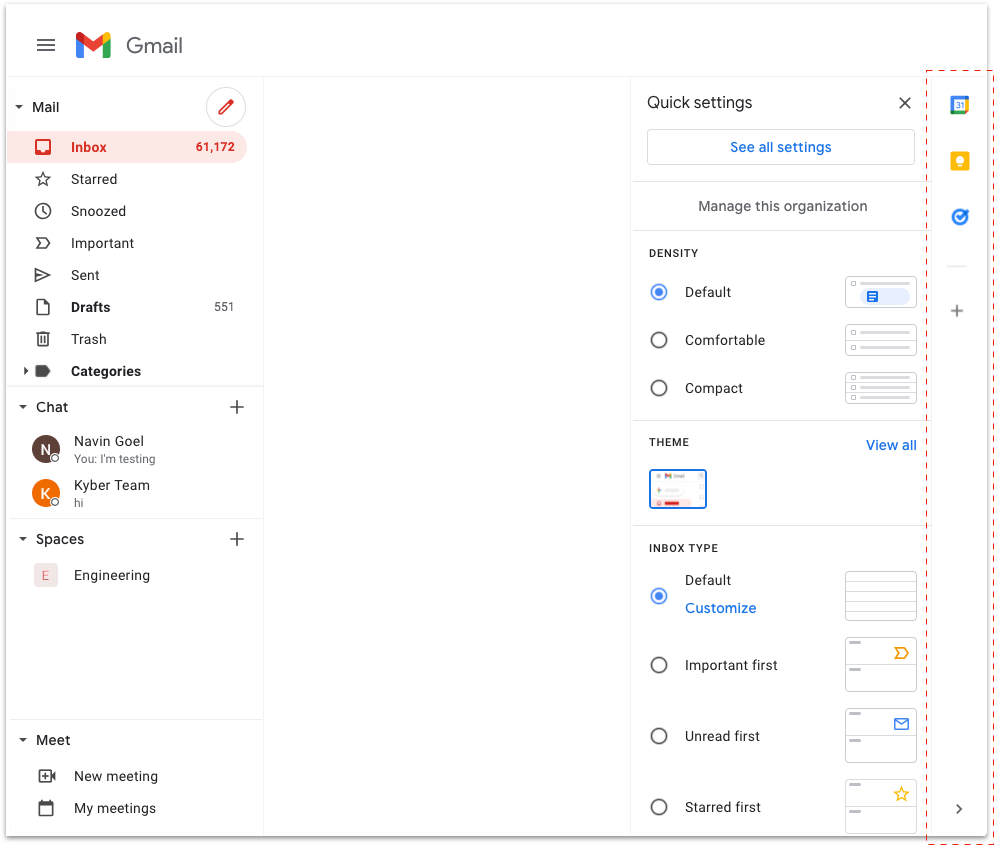The height and width of the screenshot is (846, 995).
Task: Click the Drafts page icon
Action: click(x=43, y=307)
